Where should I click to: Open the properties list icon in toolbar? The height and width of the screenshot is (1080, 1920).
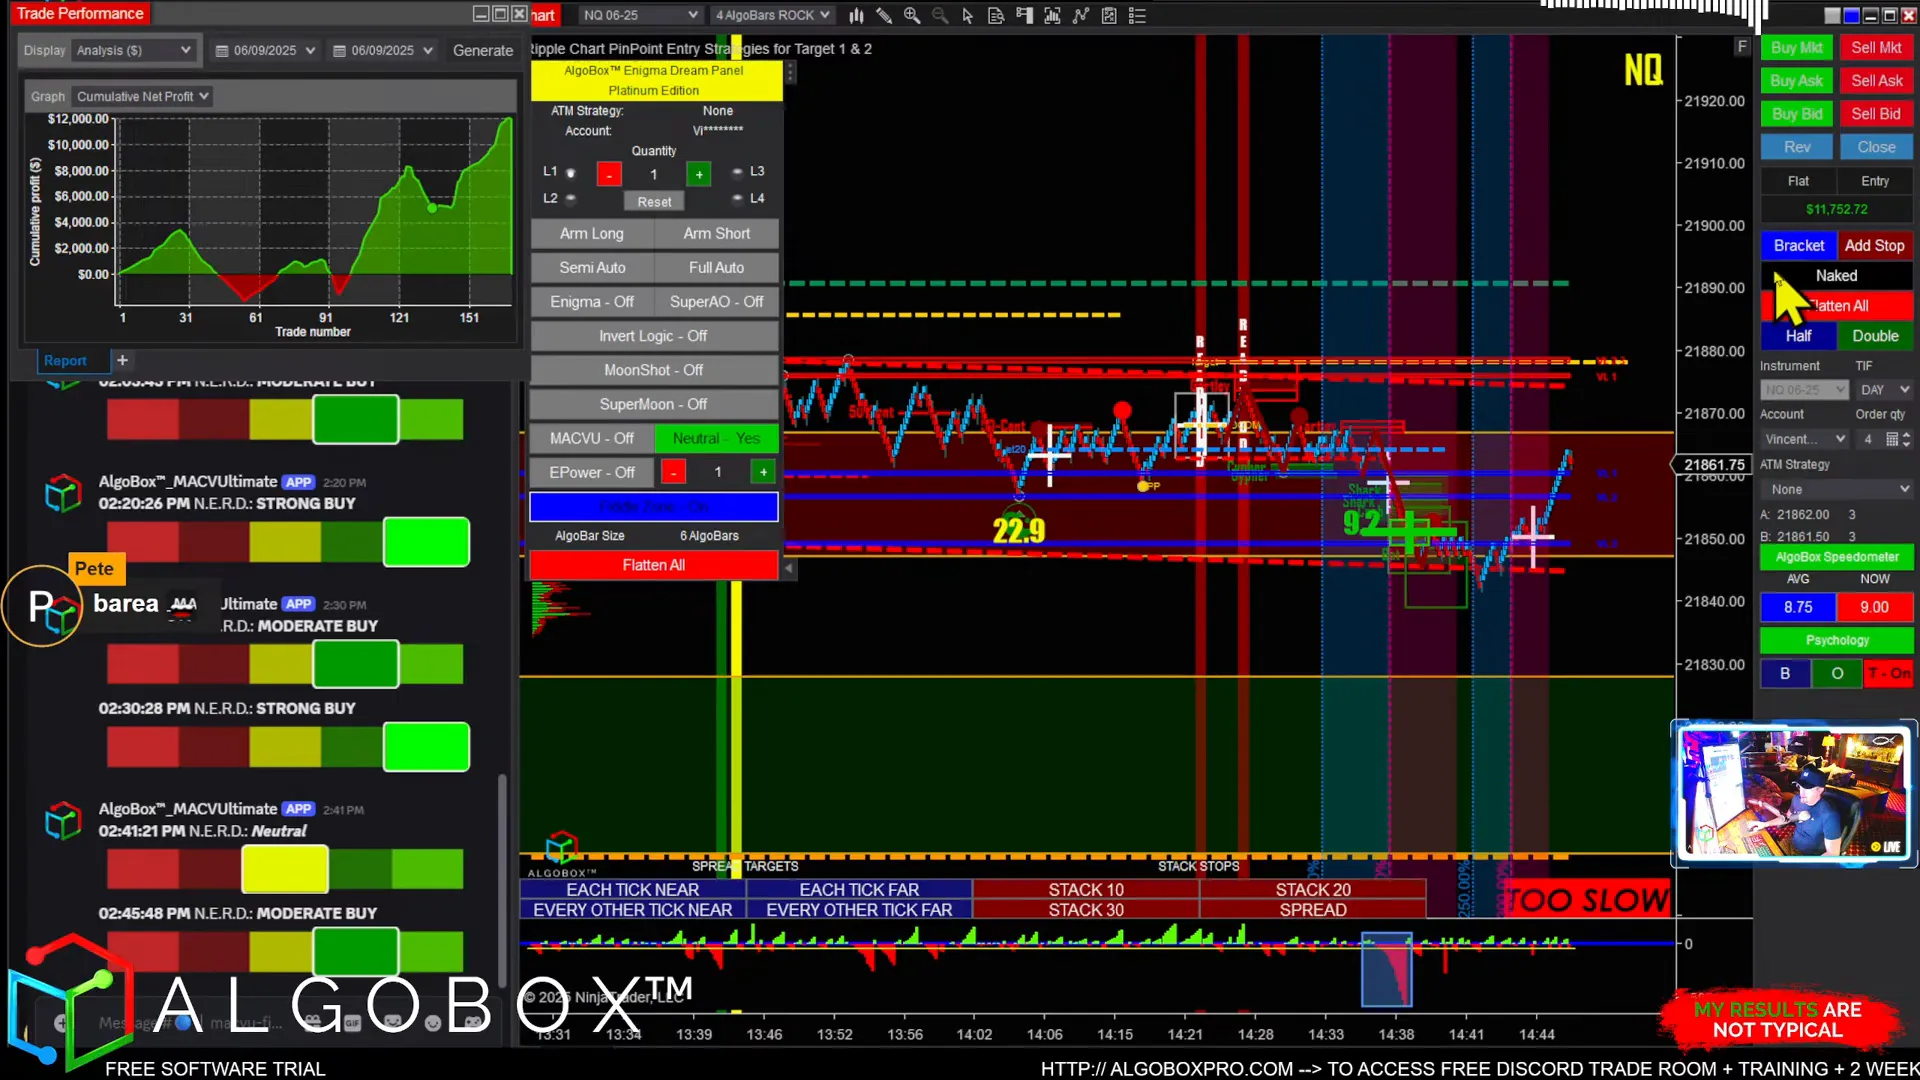[1137, 15]
